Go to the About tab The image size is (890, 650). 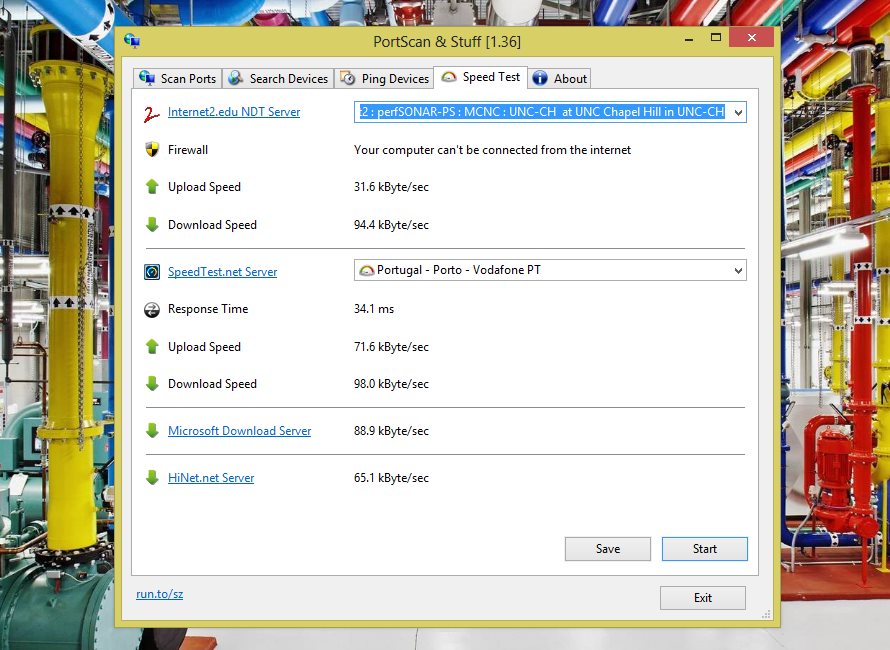tap(560, 78)
